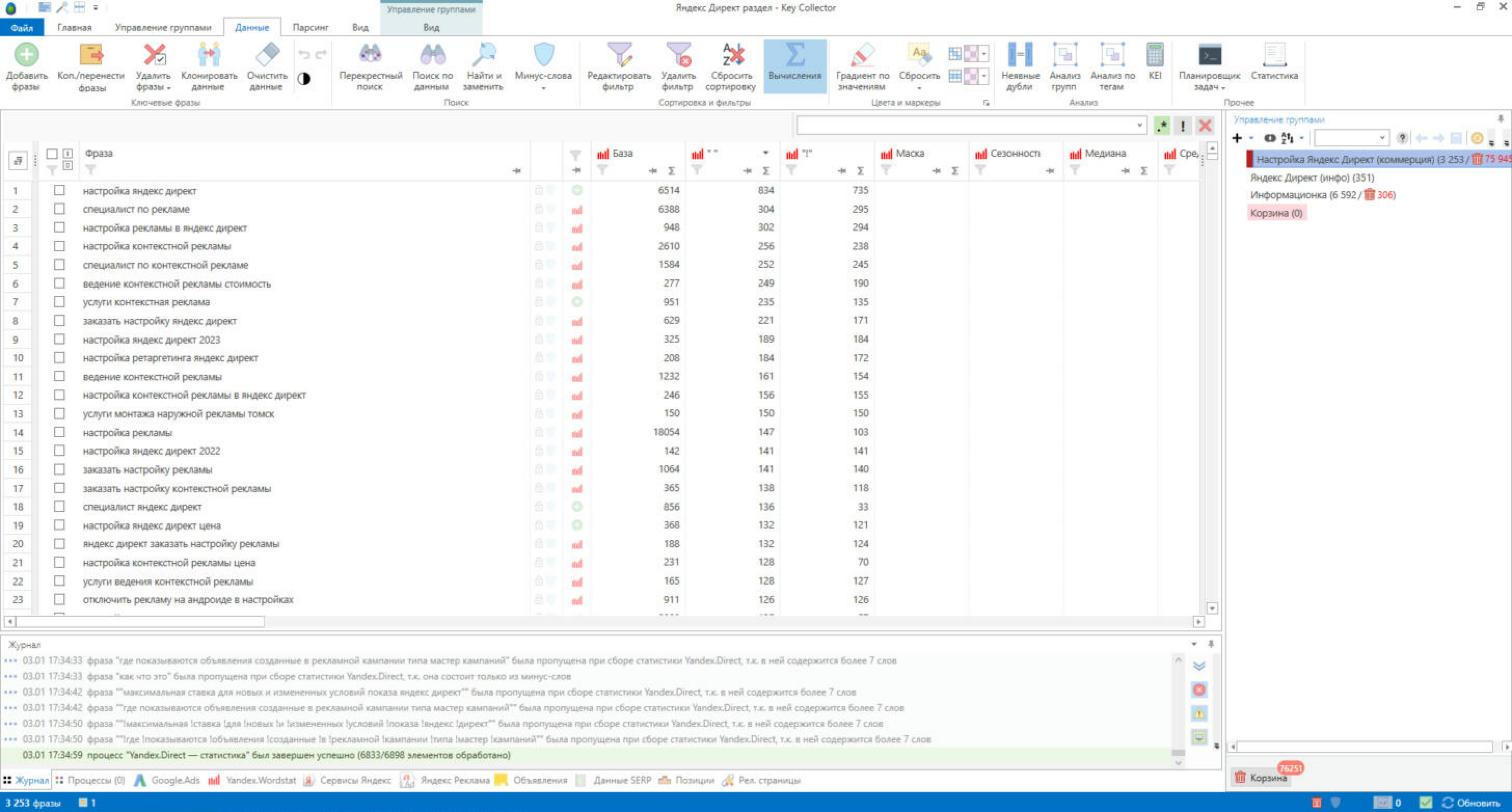The width and height of the screenshot is (1512, 812).
Task: Run Неявные дубли analysis
Action: [x=1020, y=67]
